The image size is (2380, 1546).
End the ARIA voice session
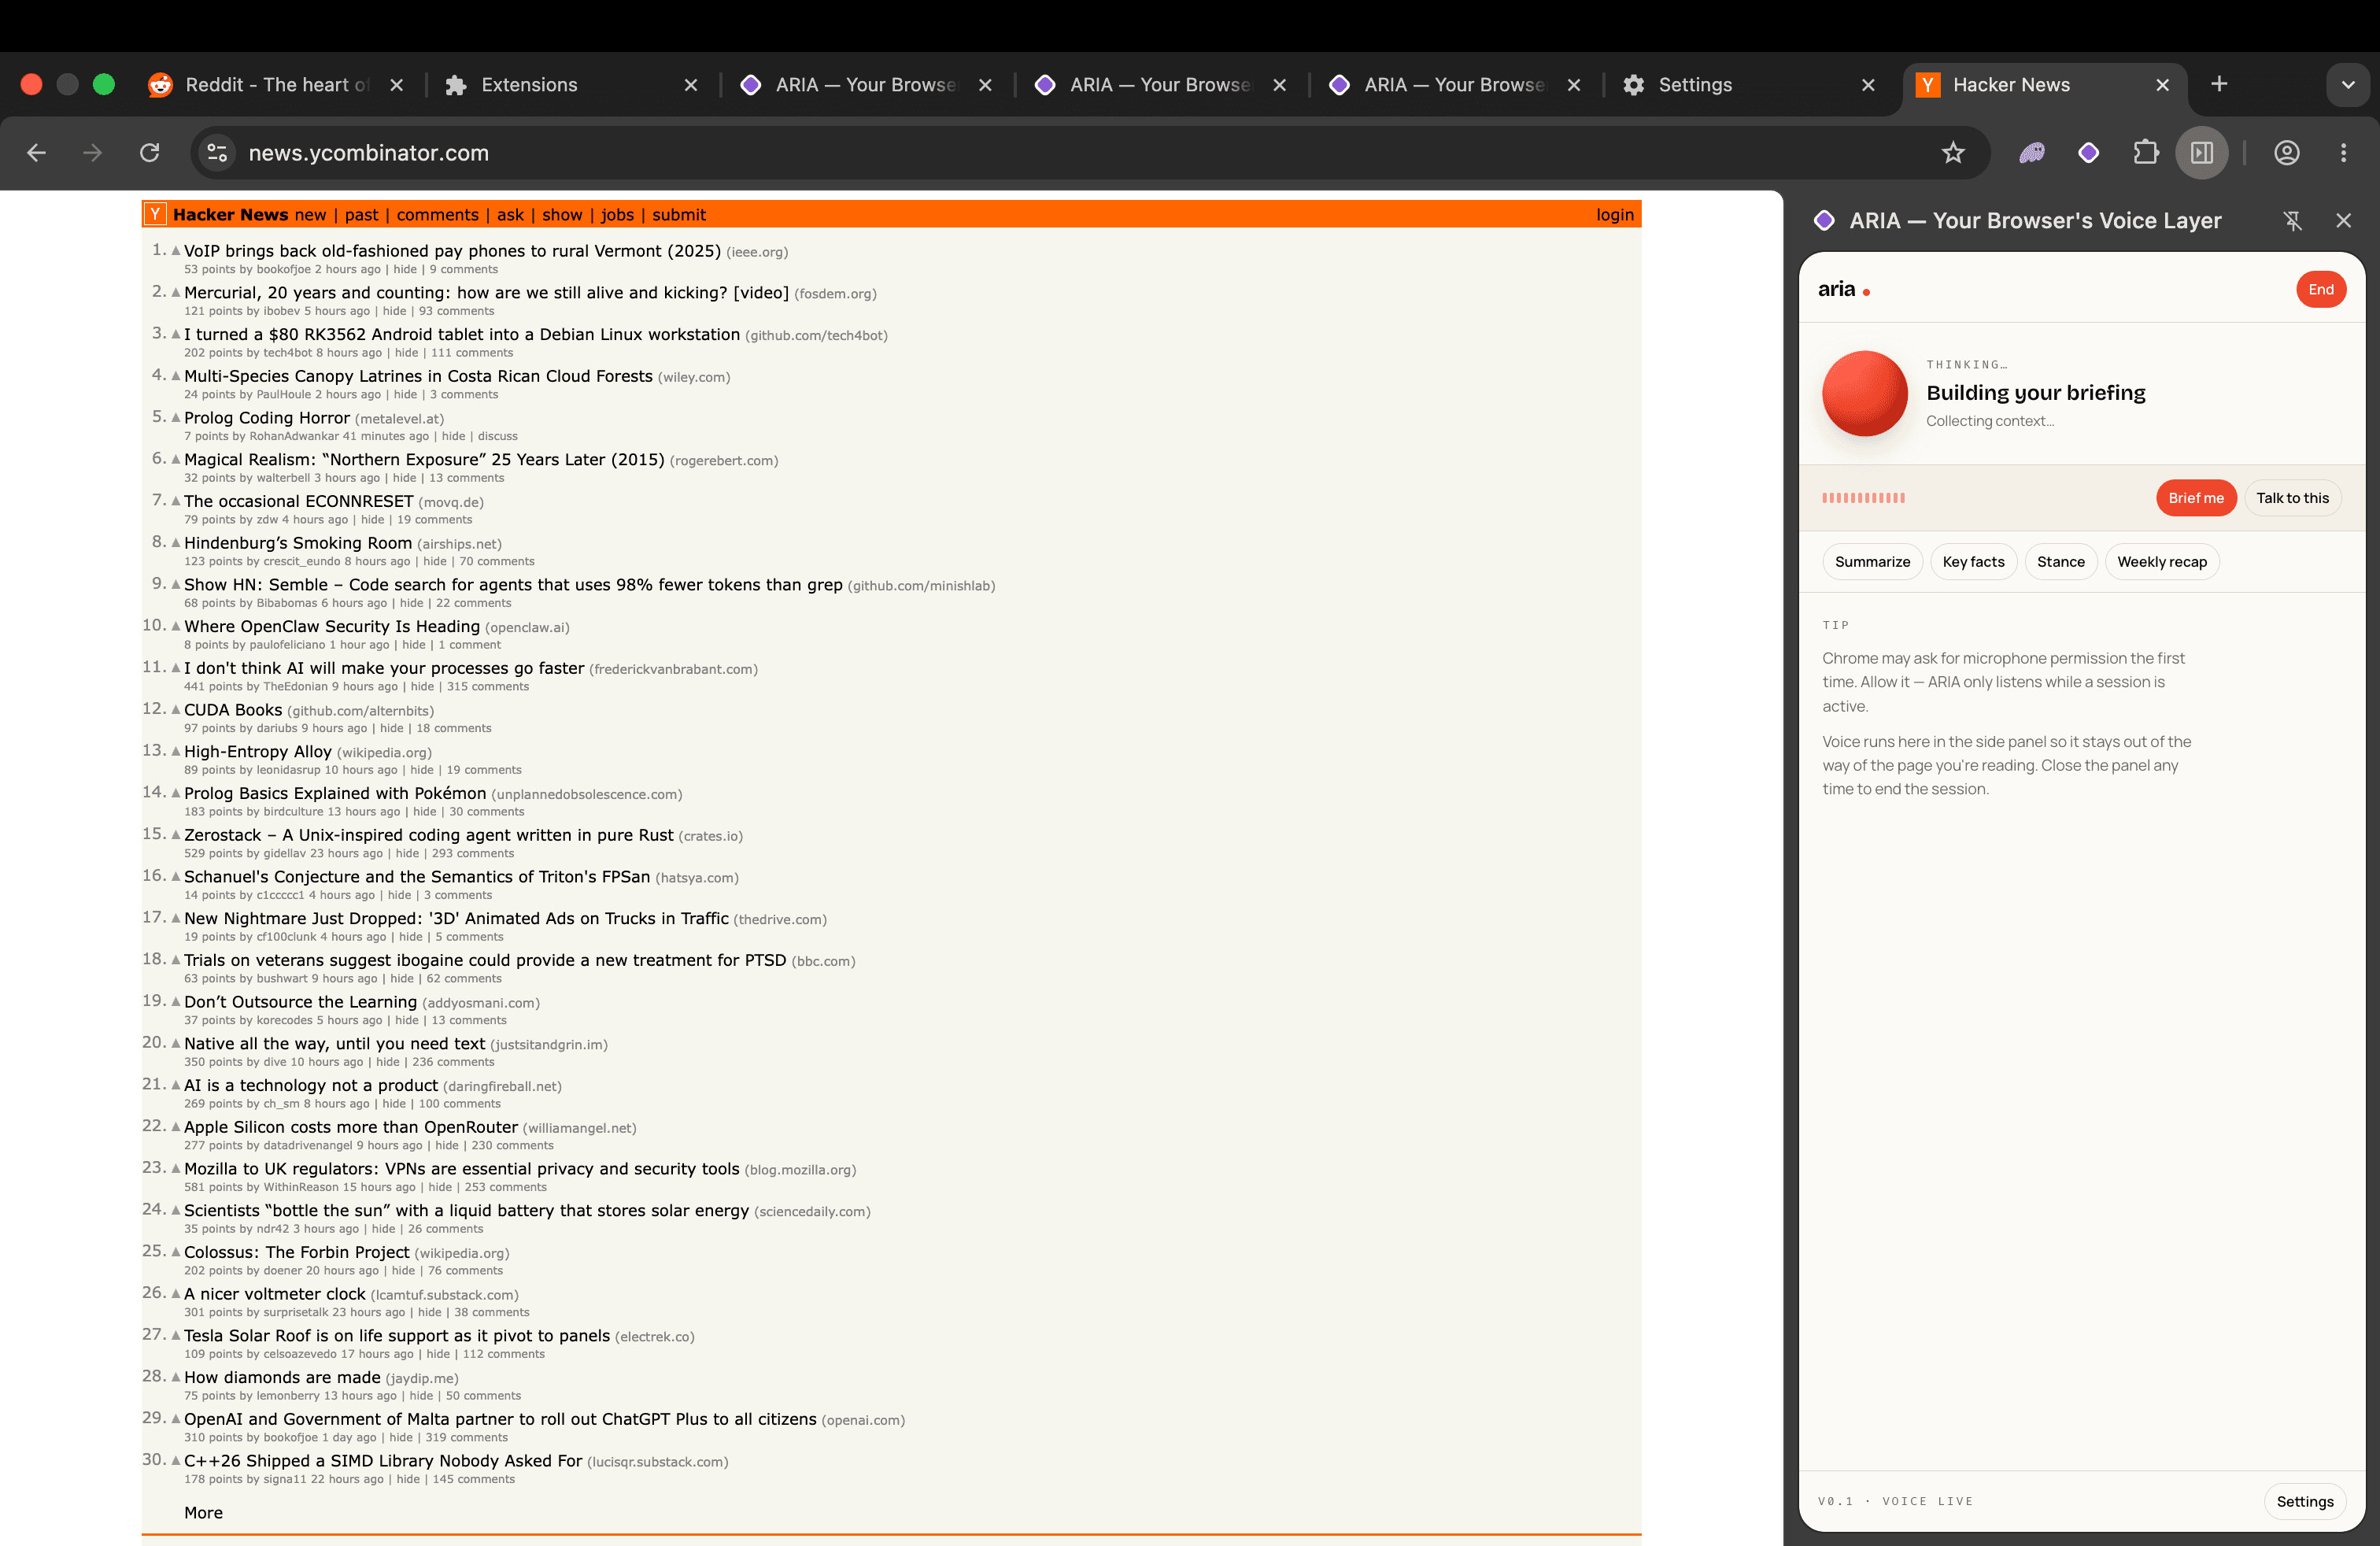pyautogui.click(x=2321, y=289)
